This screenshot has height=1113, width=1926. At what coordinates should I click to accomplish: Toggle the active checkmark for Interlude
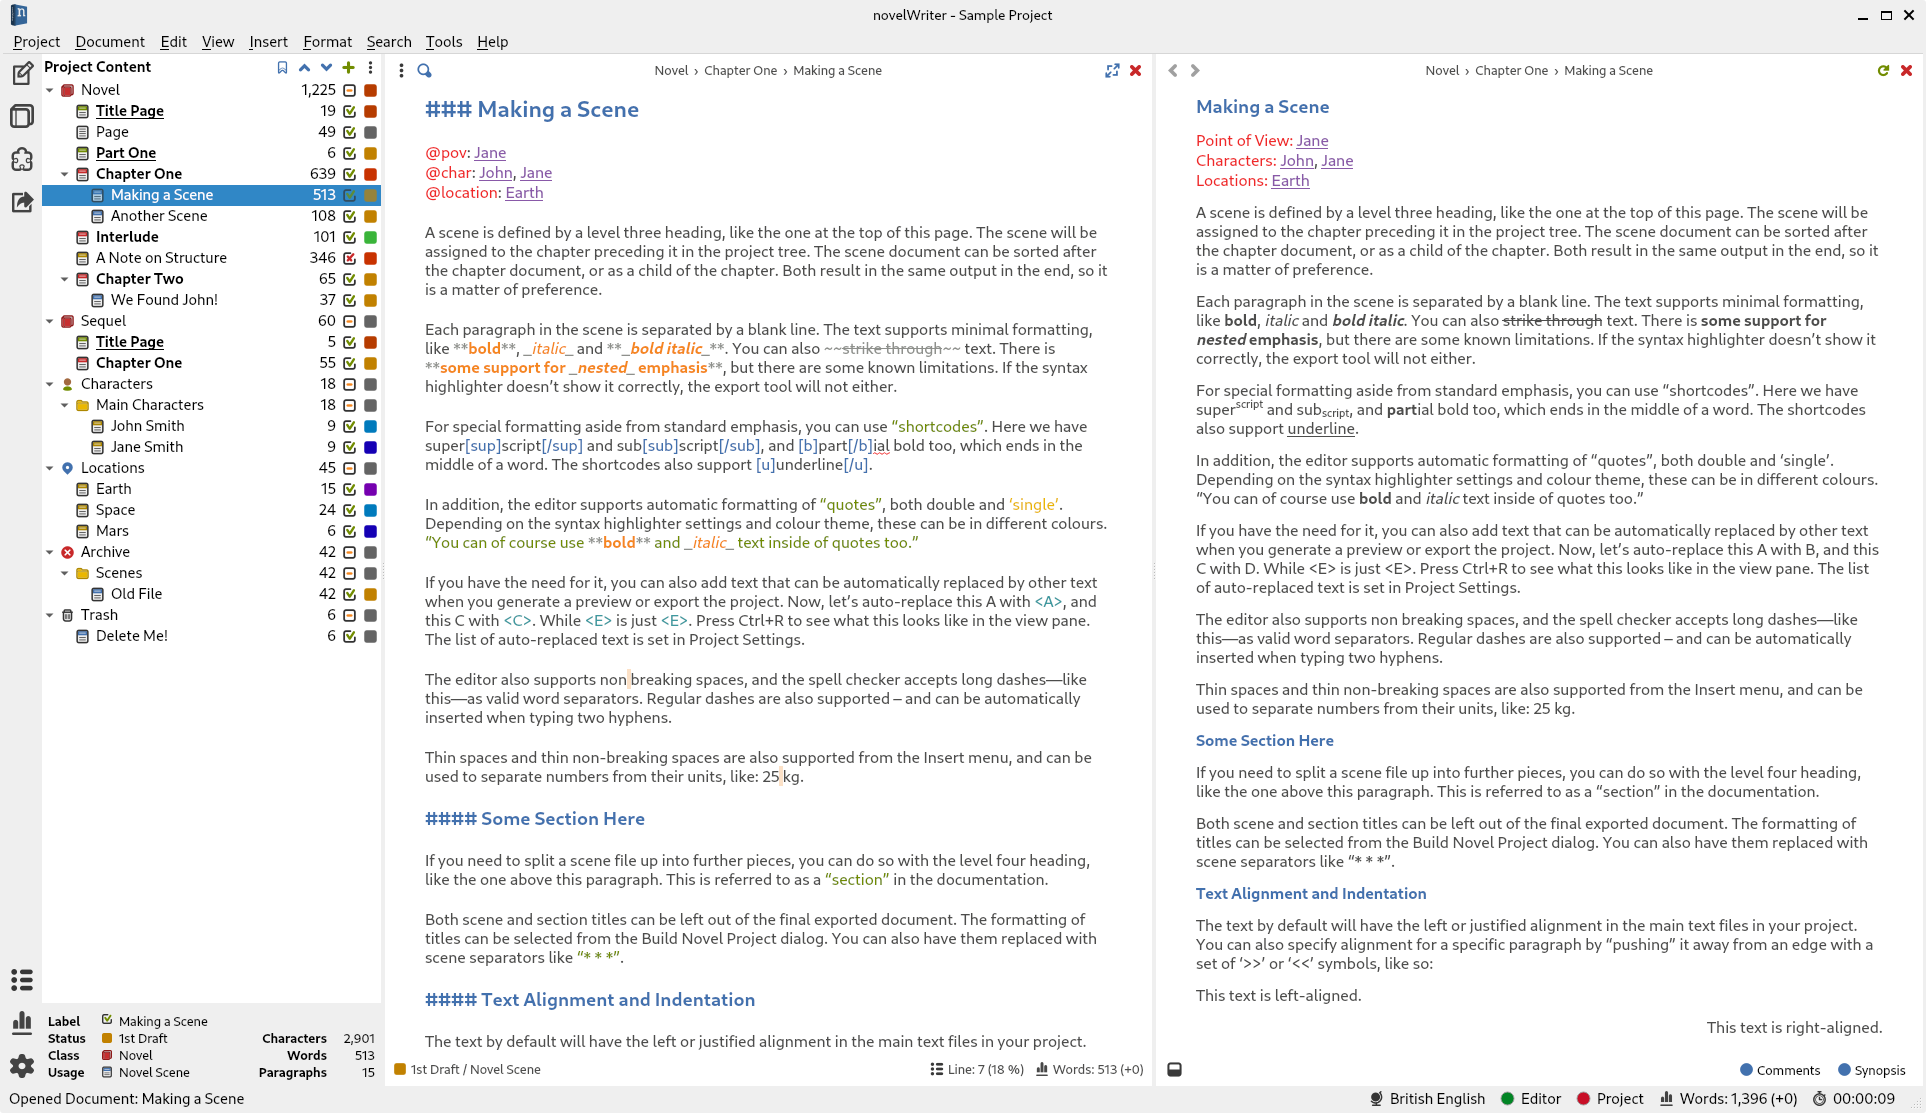[x=349, y=237]
